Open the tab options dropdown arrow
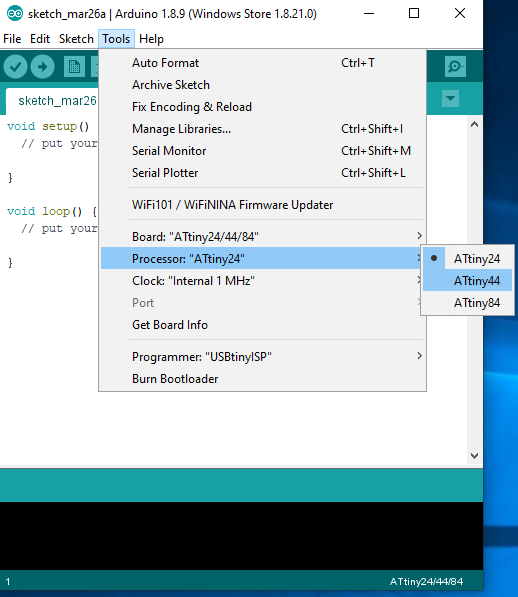This screenshot has width=518, height=597. (x=450, y=99)
